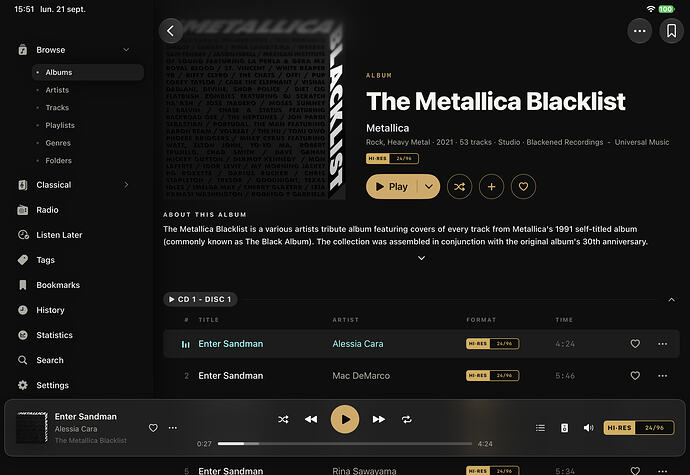
Task: Open Listen Later
Action: [59, 235]
